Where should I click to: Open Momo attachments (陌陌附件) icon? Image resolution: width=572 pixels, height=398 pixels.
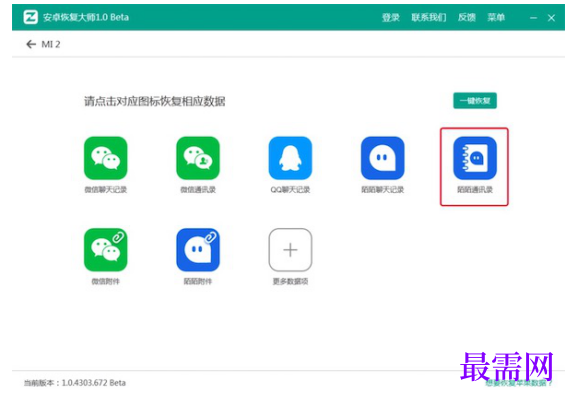198,250
